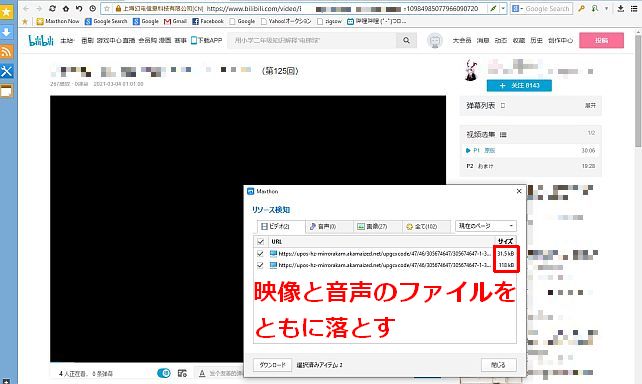Open the toolbar download manager icon

pyautogui.click(x=621, y=8)
